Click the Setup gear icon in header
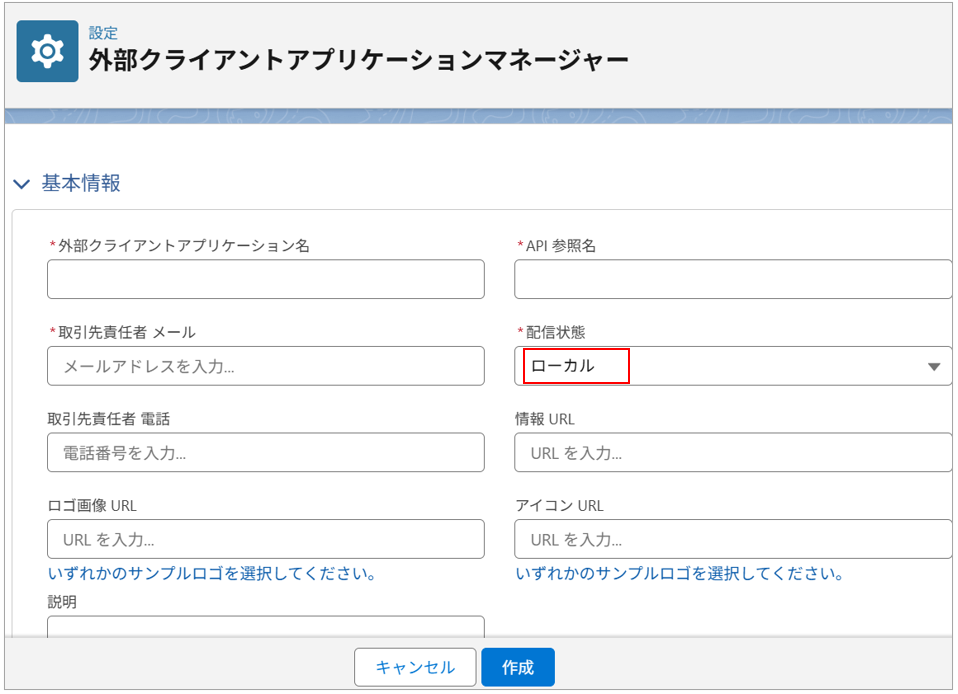Image resolution: width=958 pixels, height=694 pixels. coord(47,51)
